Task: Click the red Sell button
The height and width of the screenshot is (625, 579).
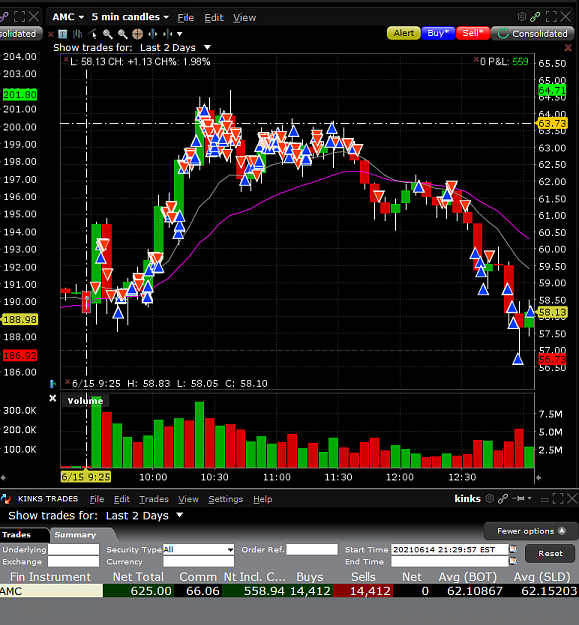Action: (473, 33)
